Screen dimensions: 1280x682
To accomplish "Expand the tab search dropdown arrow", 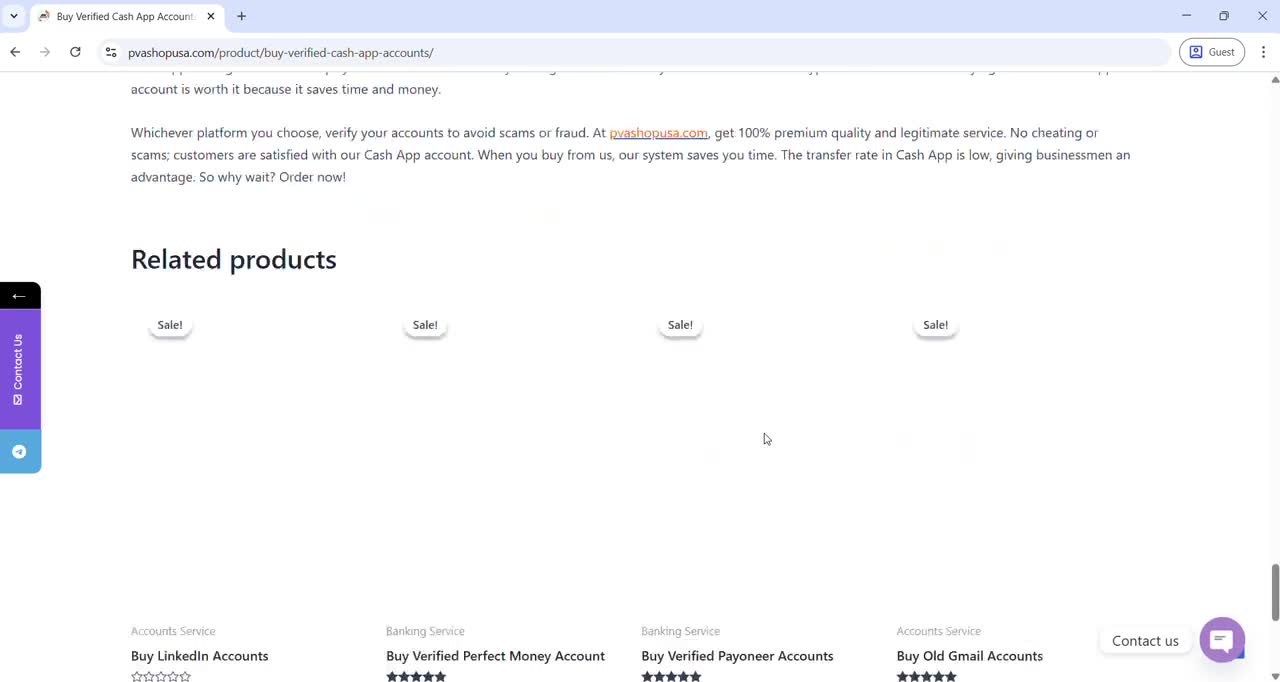I will click(14, 16).
